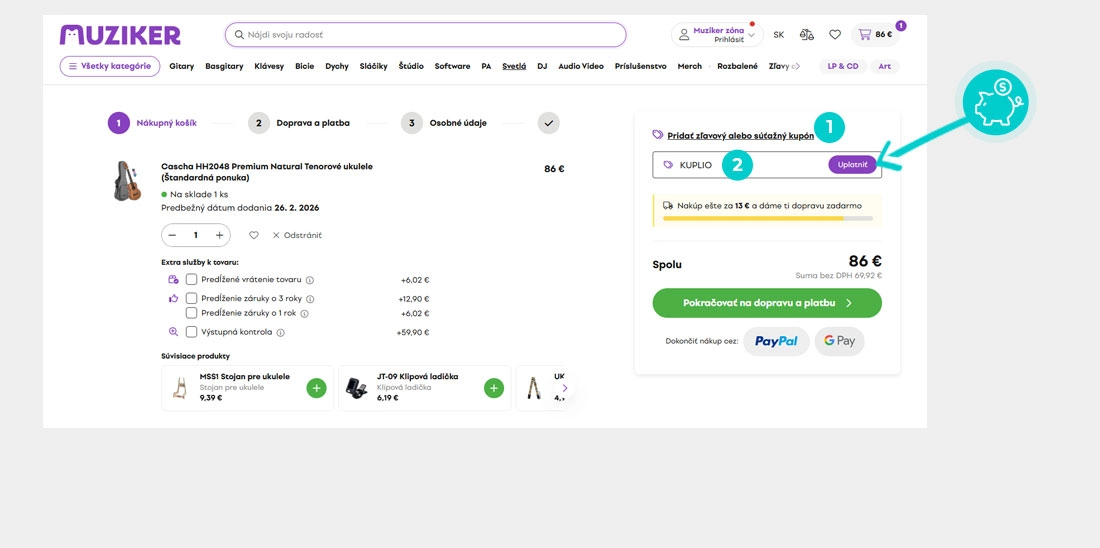Click Pokračovať na dopravu a platbu
Screen dimensions: 1100x548
point(767,303)
